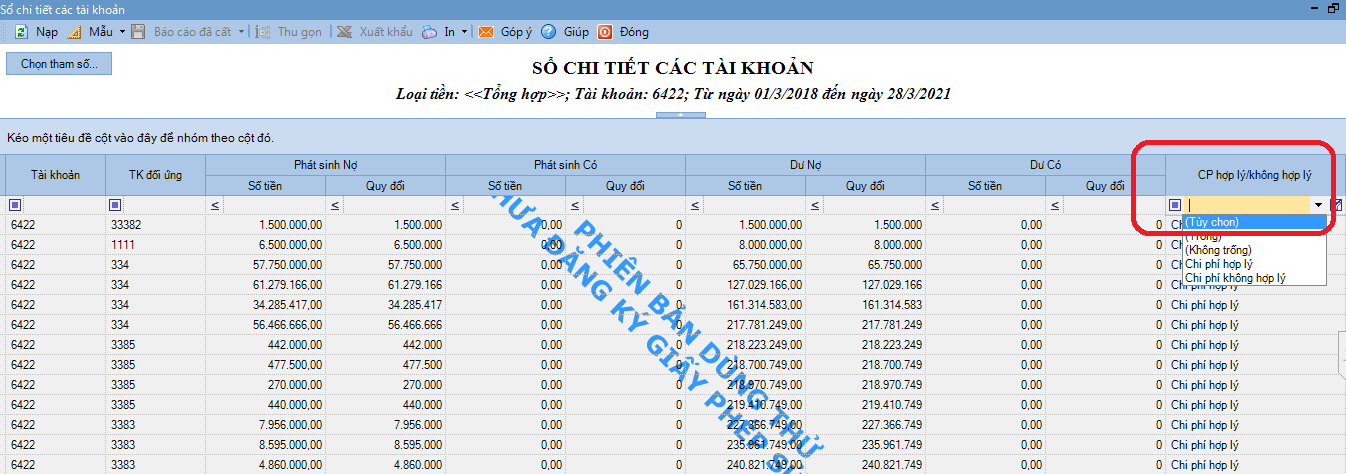Select (Không trống) in the filter list

(x=1254, y=250)
